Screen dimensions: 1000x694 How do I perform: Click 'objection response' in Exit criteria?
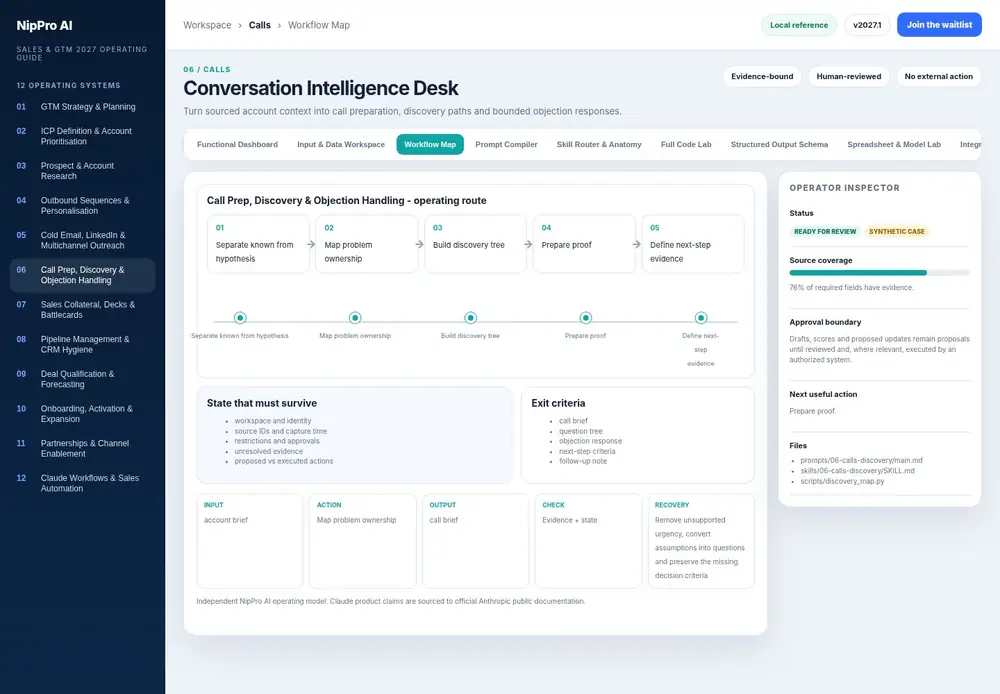coord(591,441)
